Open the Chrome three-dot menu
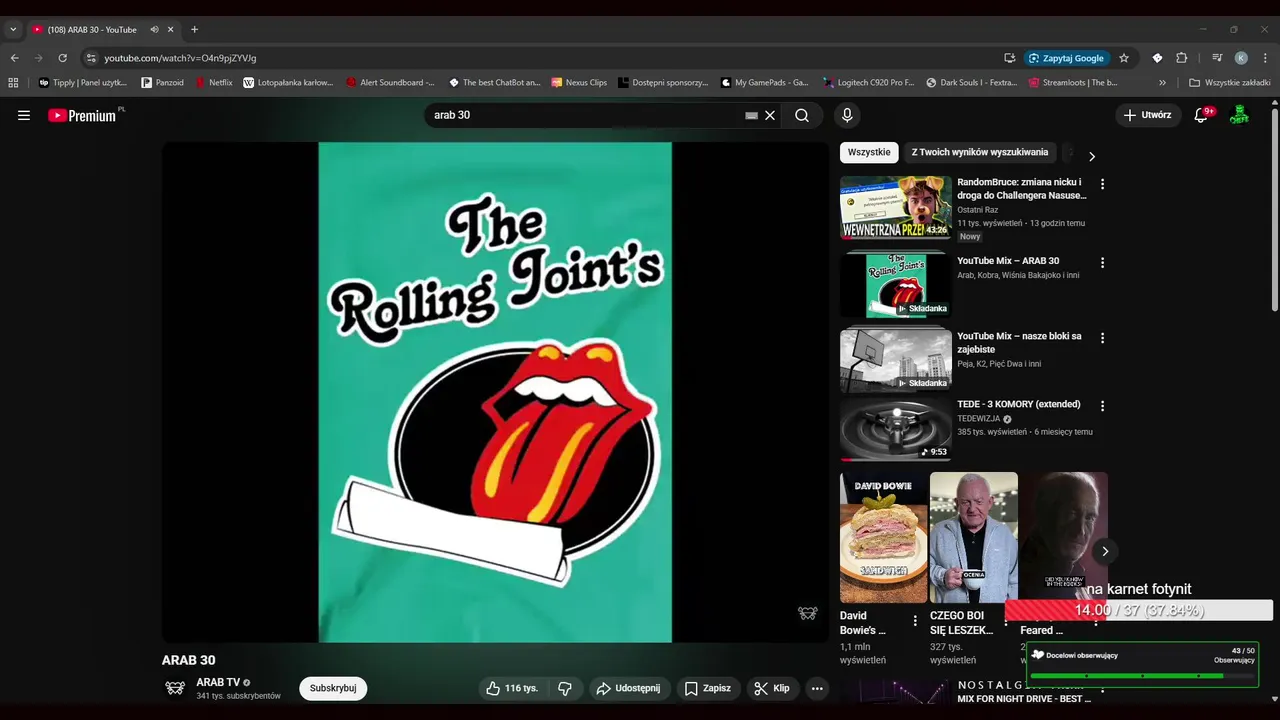The height and width of the screenshot is (720, 1280). click(1265, 58)
